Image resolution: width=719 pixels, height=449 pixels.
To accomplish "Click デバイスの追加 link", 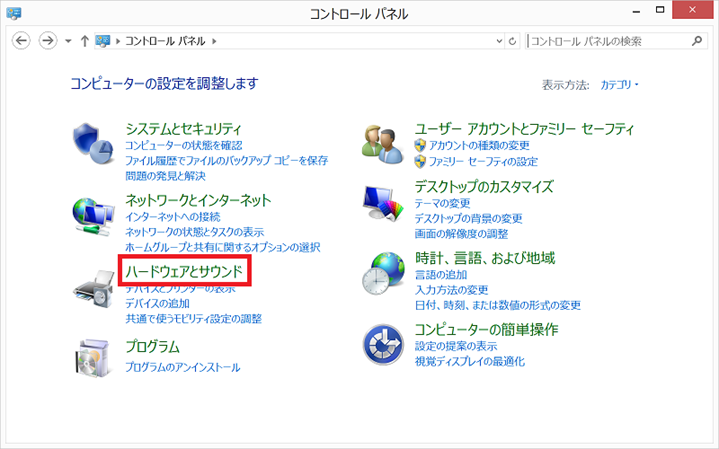I will pyautogui.click(x=158, y=304).
